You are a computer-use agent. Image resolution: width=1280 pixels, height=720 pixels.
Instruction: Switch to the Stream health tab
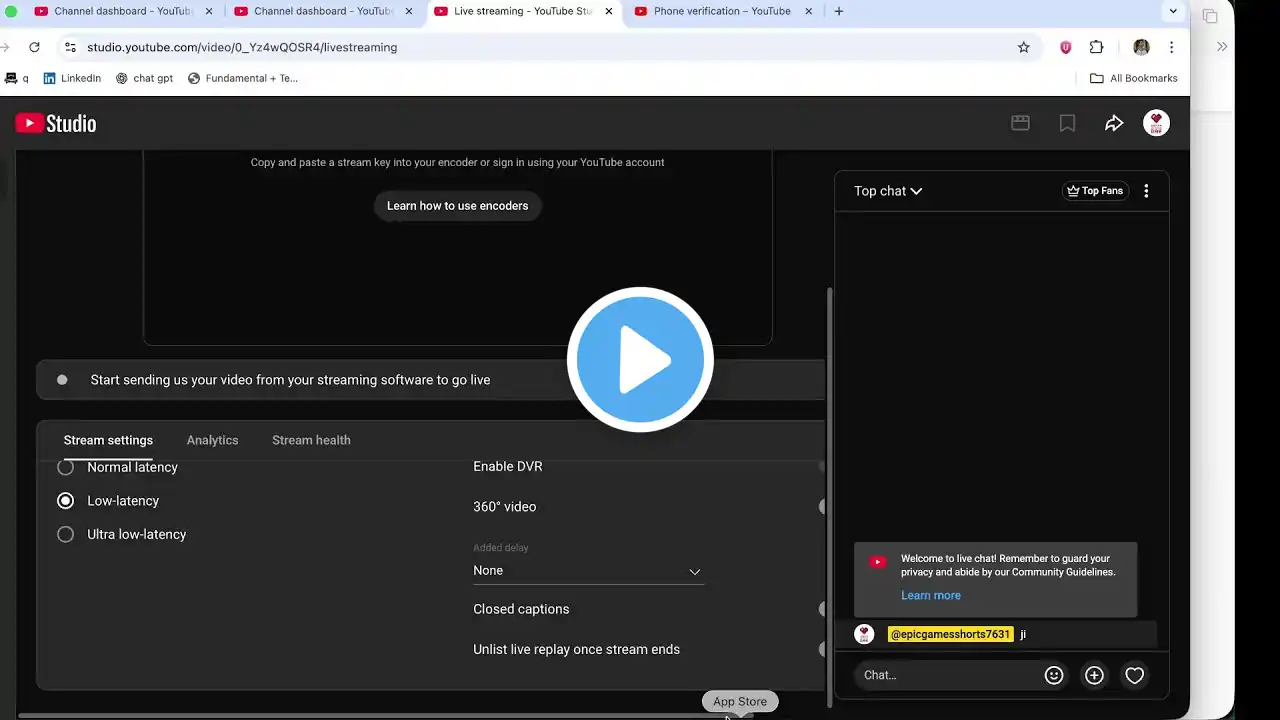[311, 440]
